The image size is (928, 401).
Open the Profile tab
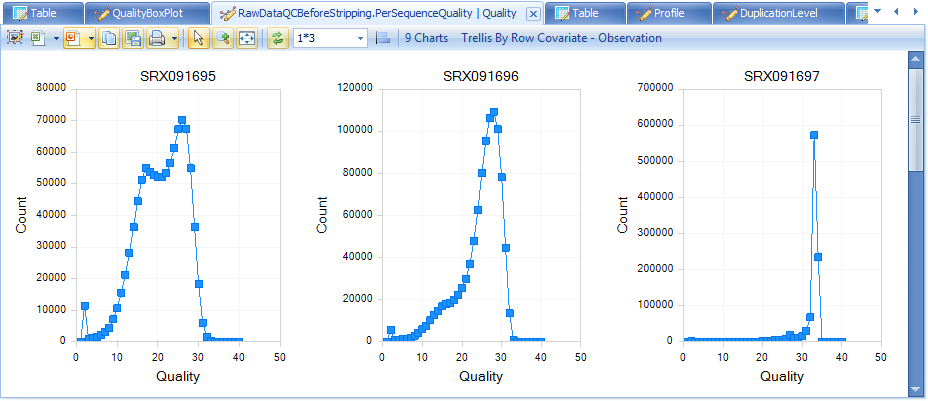click(x=669, y=12)
